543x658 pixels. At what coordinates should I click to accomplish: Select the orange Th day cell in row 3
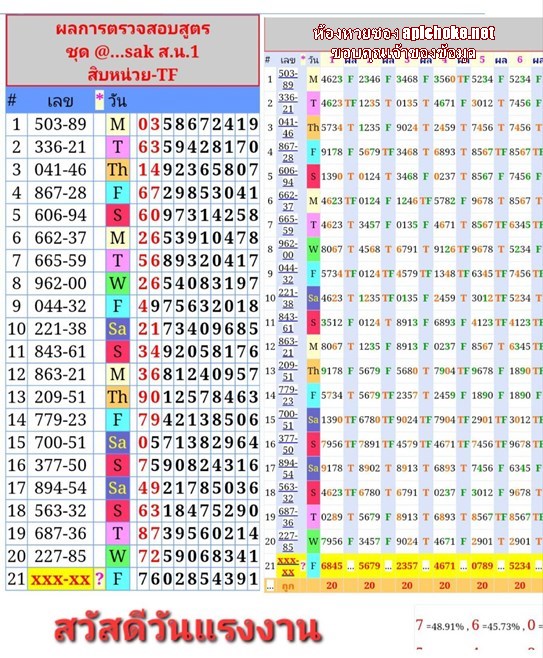[x=117, y=170]
